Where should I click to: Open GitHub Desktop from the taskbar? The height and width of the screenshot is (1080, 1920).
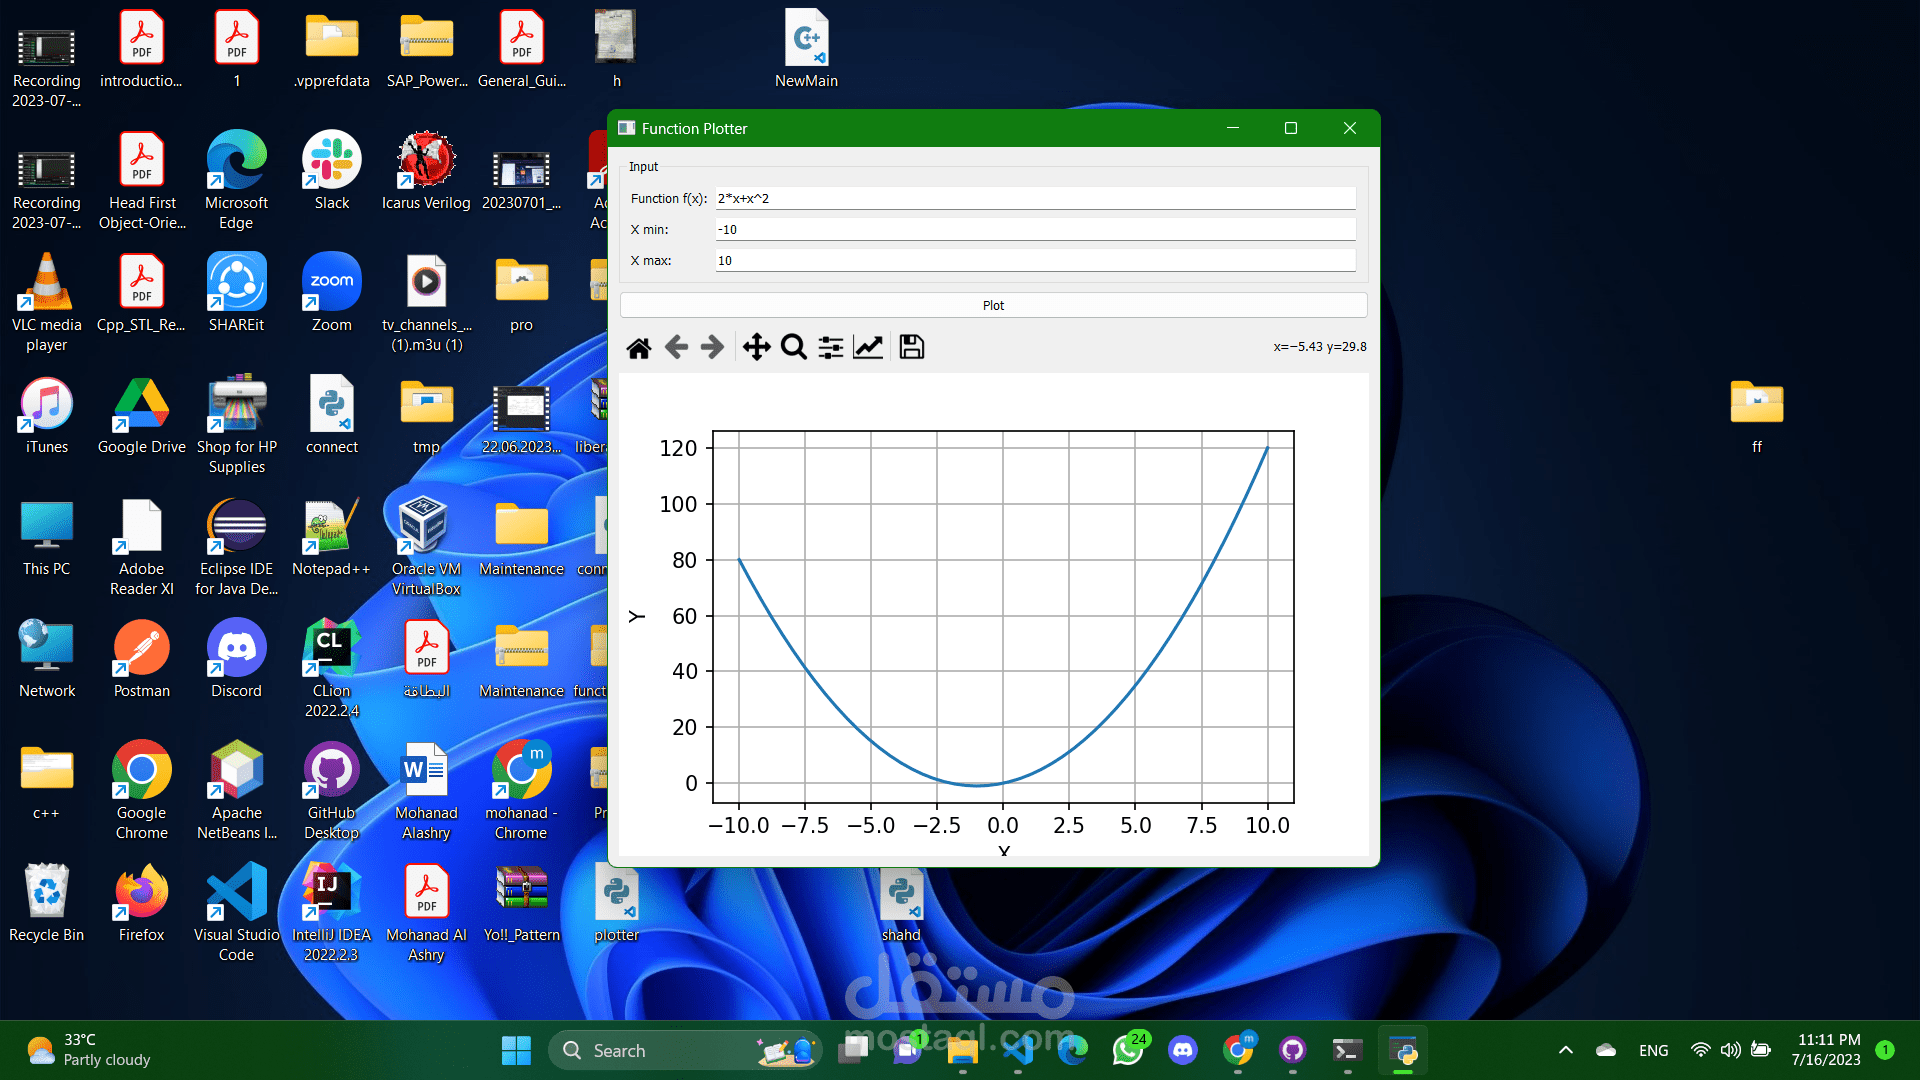(x=1292, y=1050)
